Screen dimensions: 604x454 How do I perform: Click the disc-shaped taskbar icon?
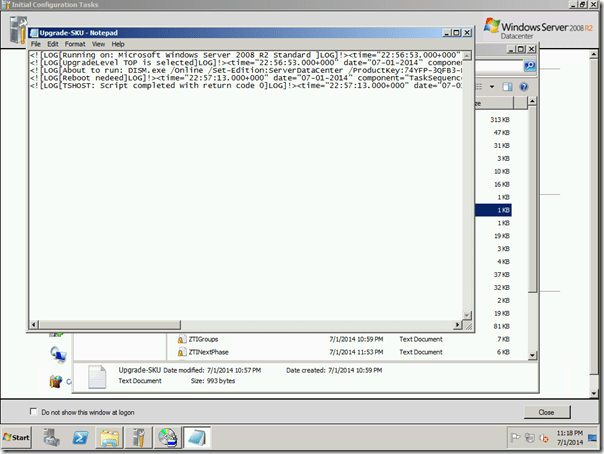[167, 439]
